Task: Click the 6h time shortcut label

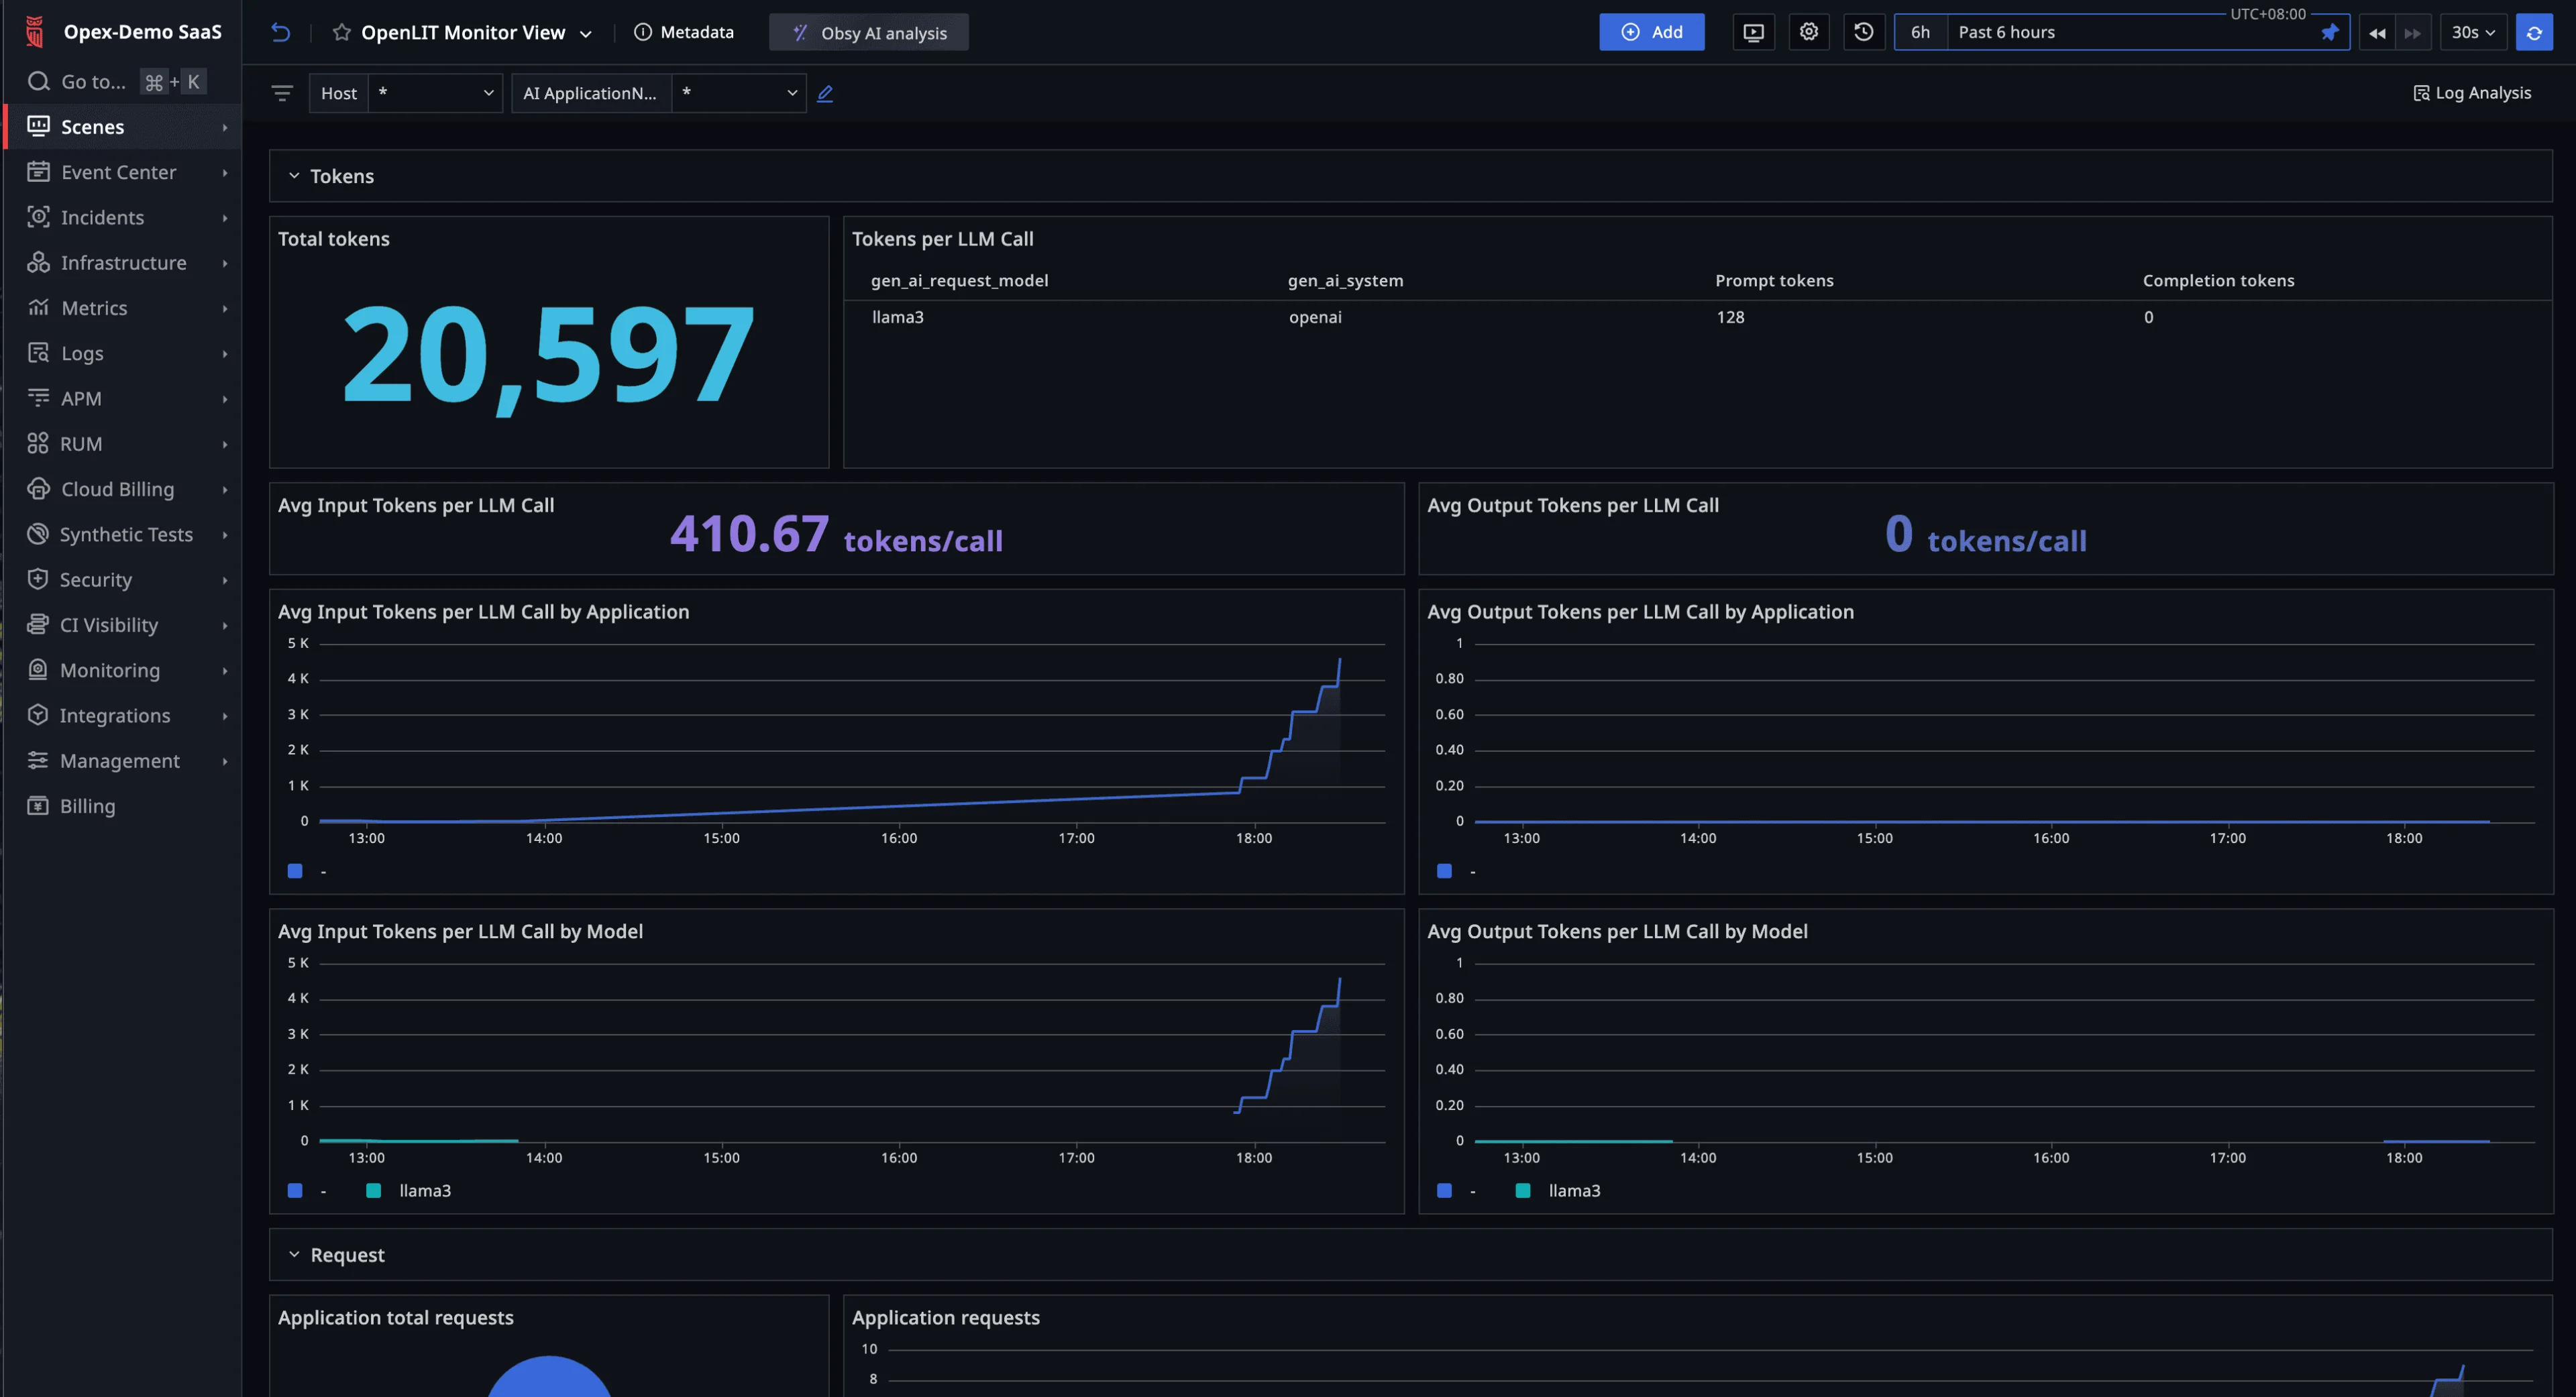Action: click(x=1920, y=32)
